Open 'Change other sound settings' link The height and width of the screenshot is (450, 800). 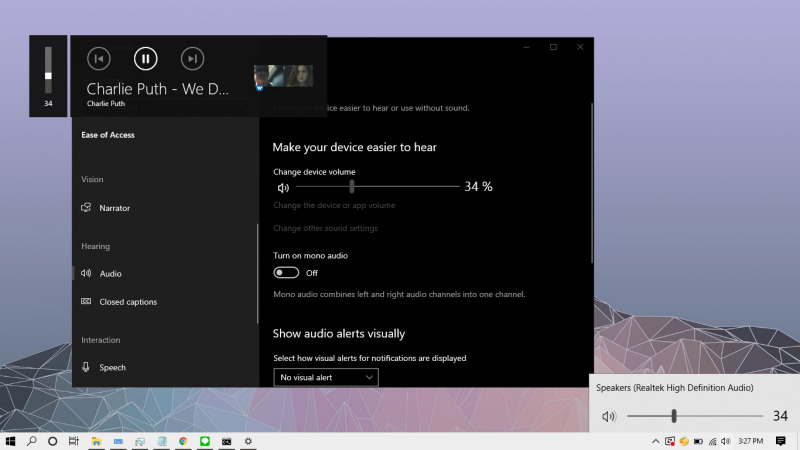tap(326, 228)
